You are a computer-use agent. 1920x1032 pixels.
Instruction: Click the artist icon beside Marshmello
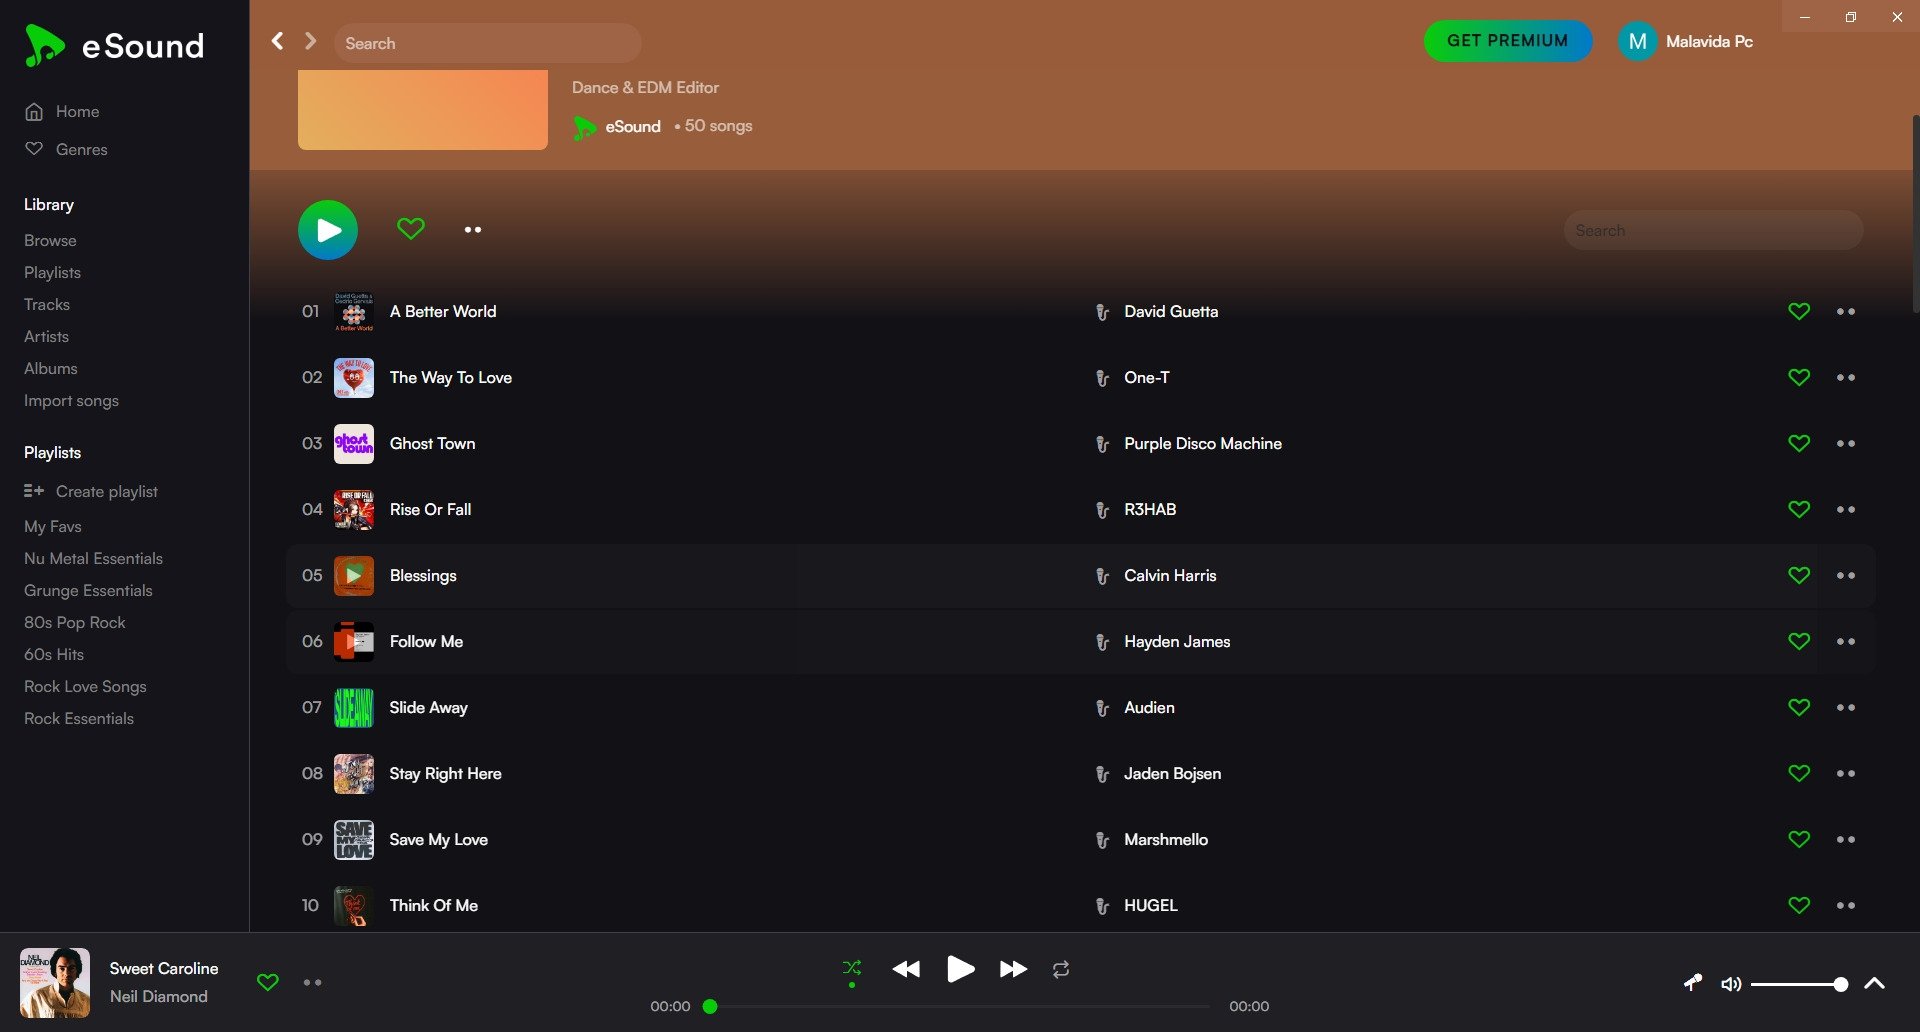(x=1102, y=840)
